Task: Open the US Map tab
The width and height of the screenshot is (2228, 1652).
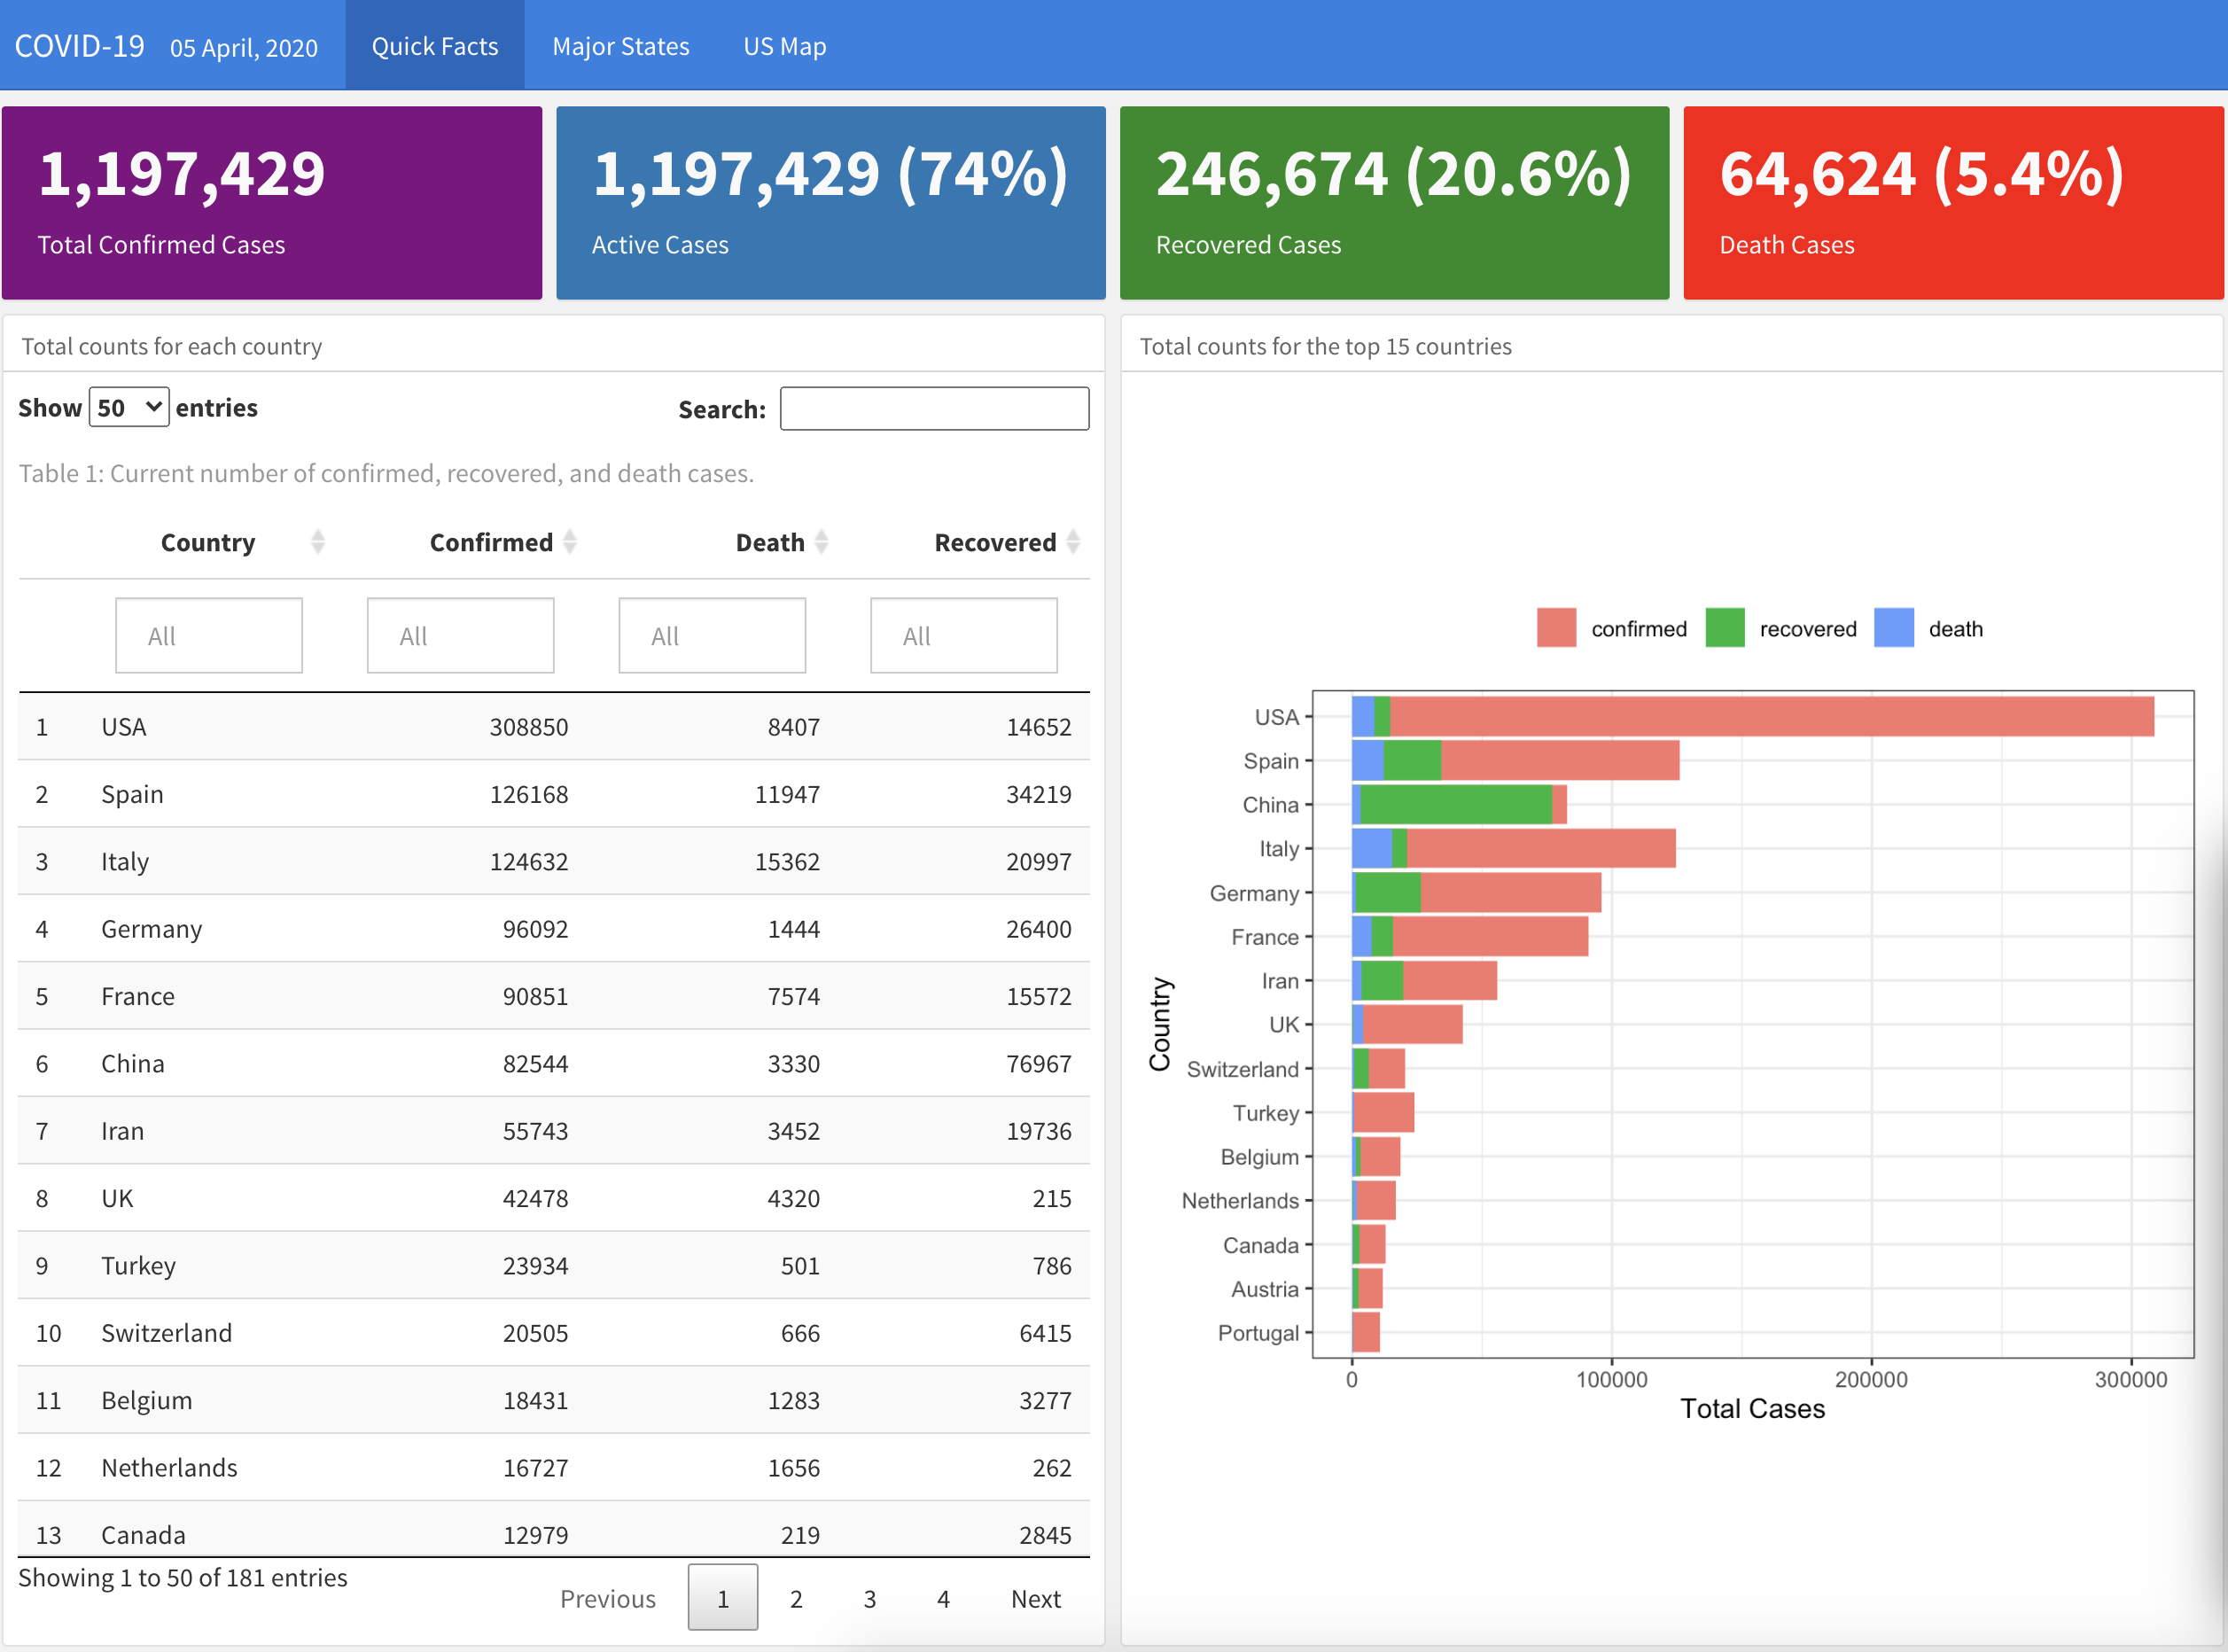Action: point(784,46)
